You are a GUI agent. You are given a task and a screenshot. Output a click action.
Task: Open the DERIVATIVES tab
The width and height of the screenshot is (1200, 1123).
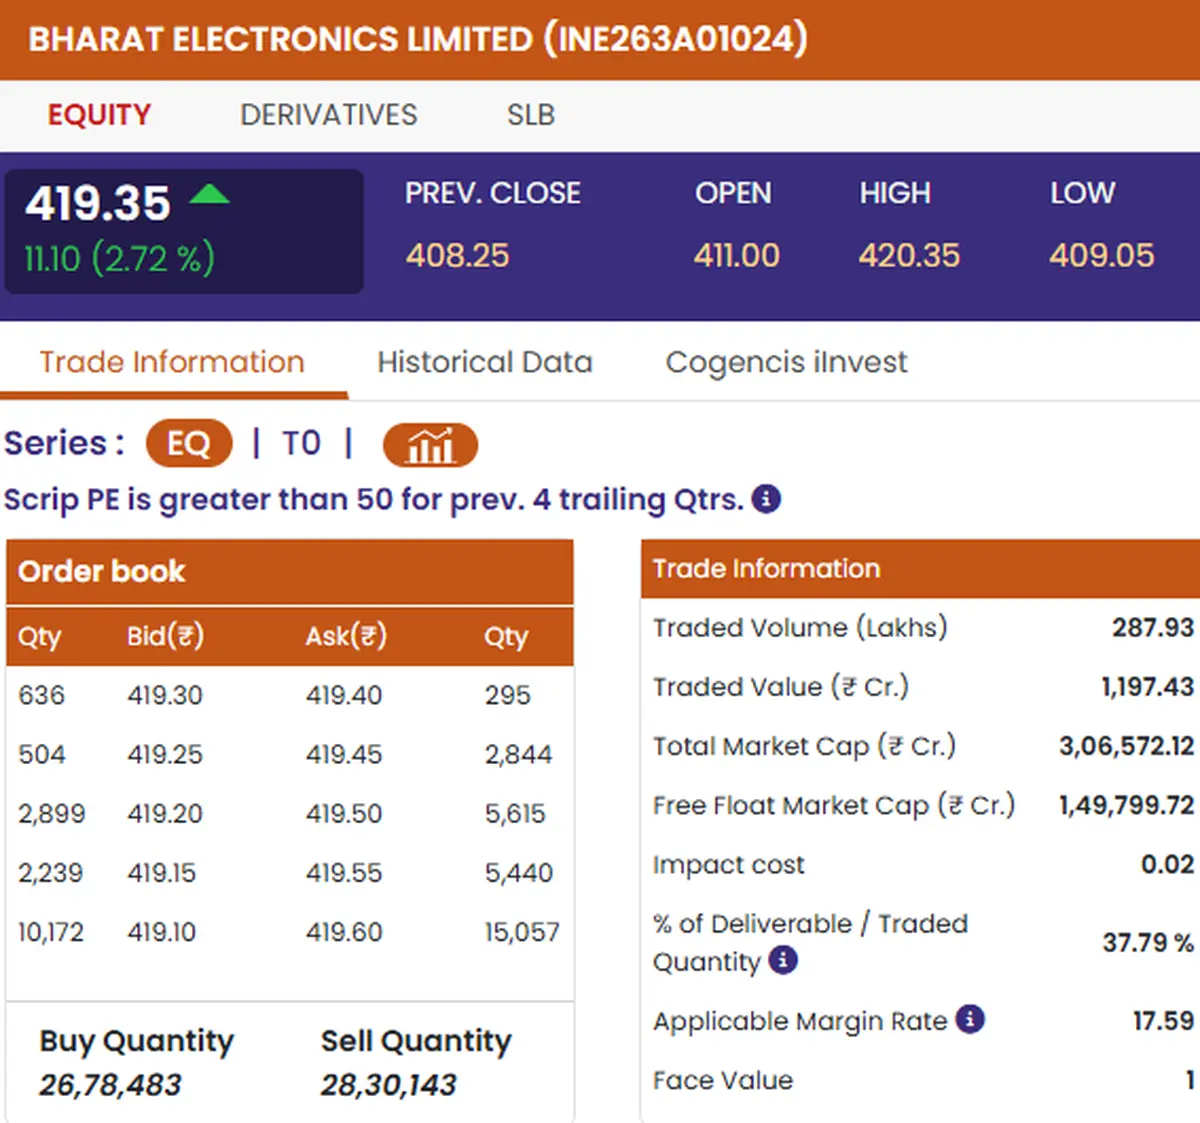coord(329,115)
